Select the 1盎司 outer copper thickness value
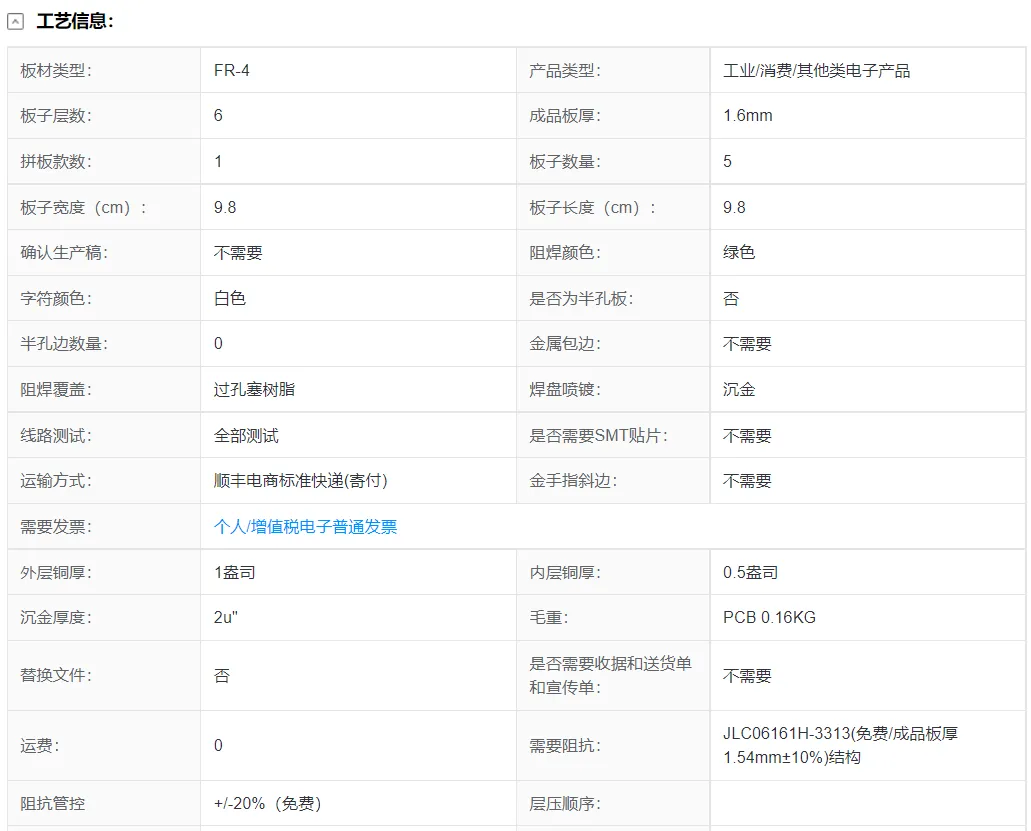The width and height of the screenshot is (1031, 831). (234, 573)
